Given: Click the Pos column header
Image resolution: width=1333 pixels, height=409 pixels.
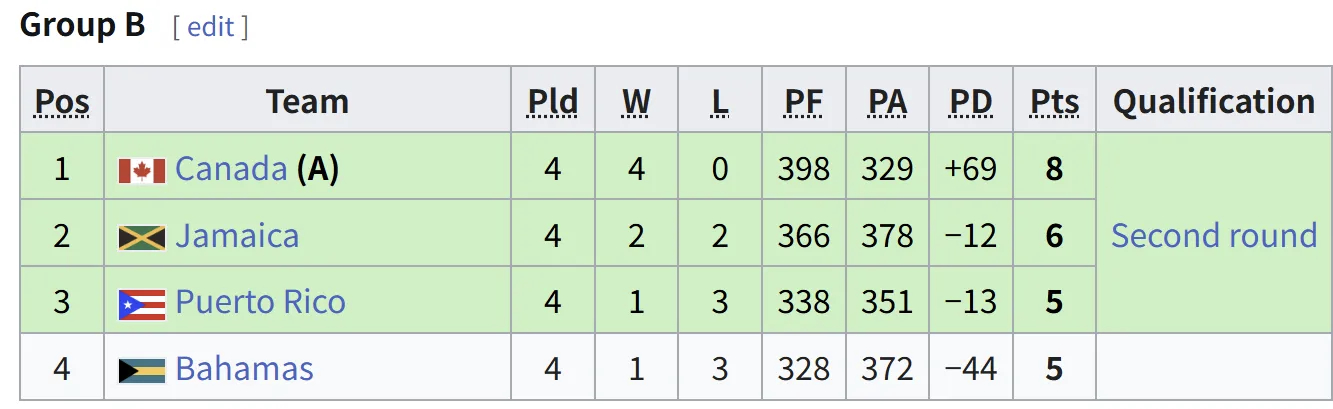Looking at the screenshot, I should (62, 101).
